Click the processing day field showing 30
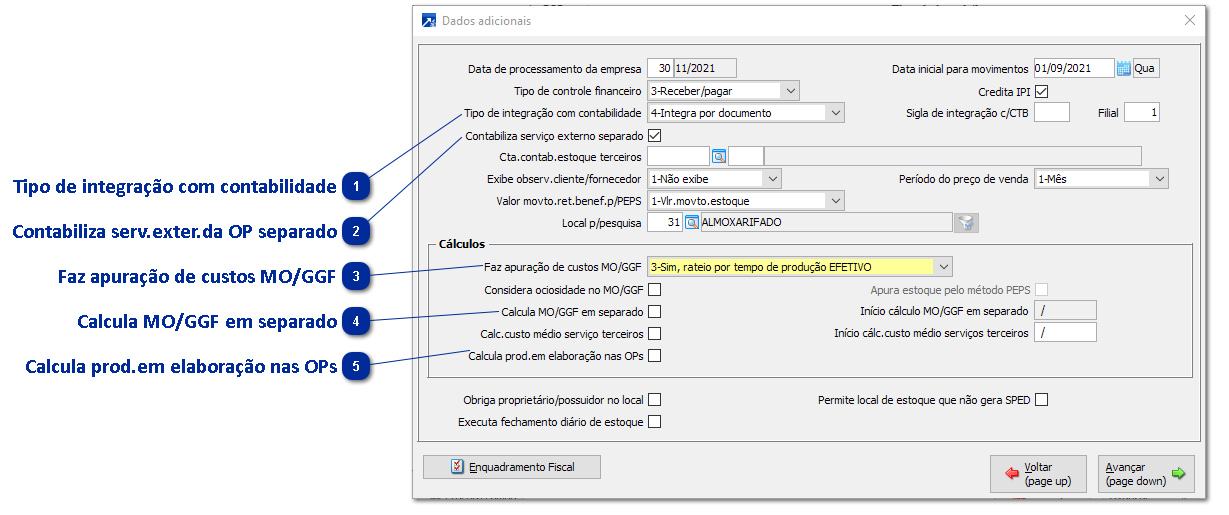1229x515 pixels. [661, 69]
